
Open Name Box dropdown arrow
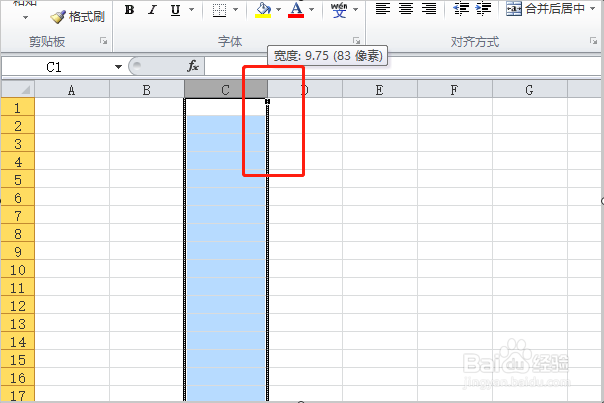118,67
